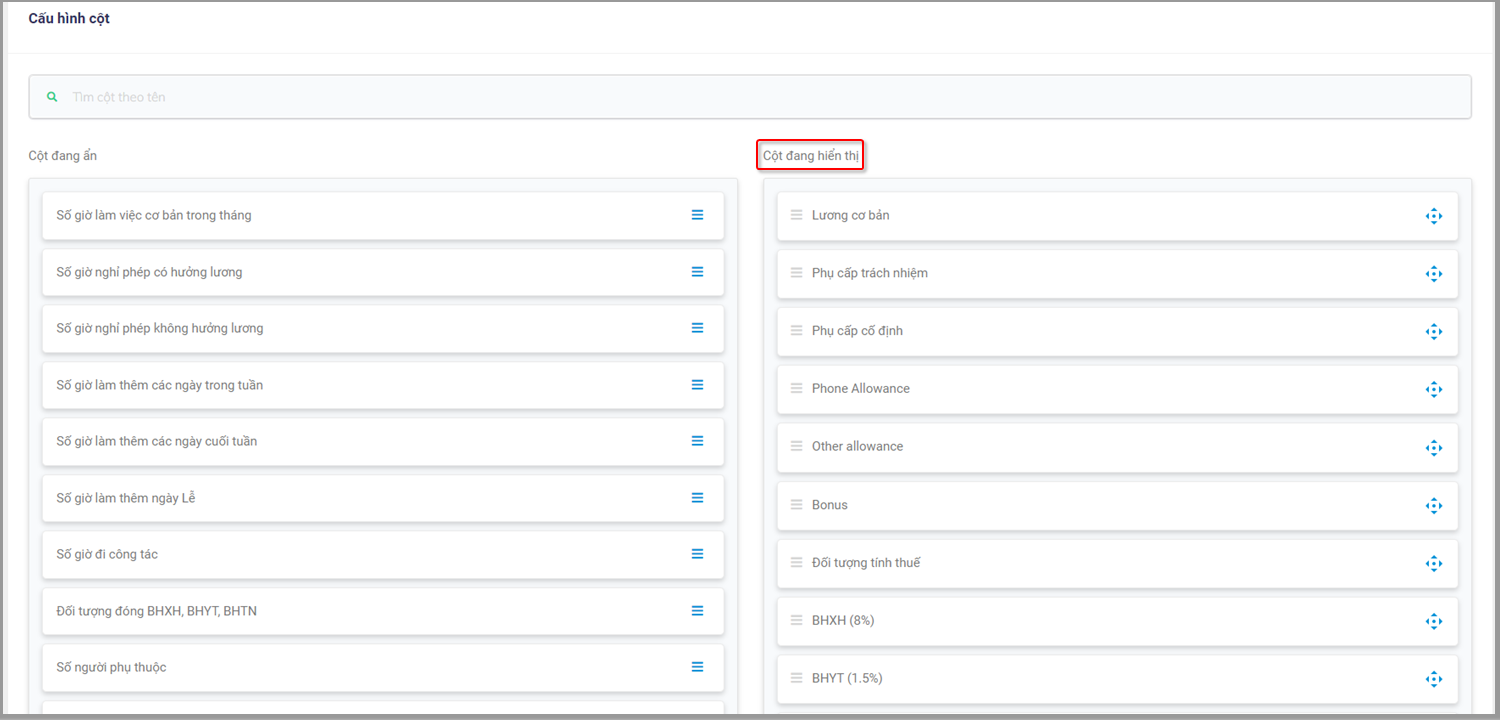Click menu icon on 'Số giờ làm việc cơ bản trong tháng'
Screen dimensions: 1500x720
pos(698,215)
